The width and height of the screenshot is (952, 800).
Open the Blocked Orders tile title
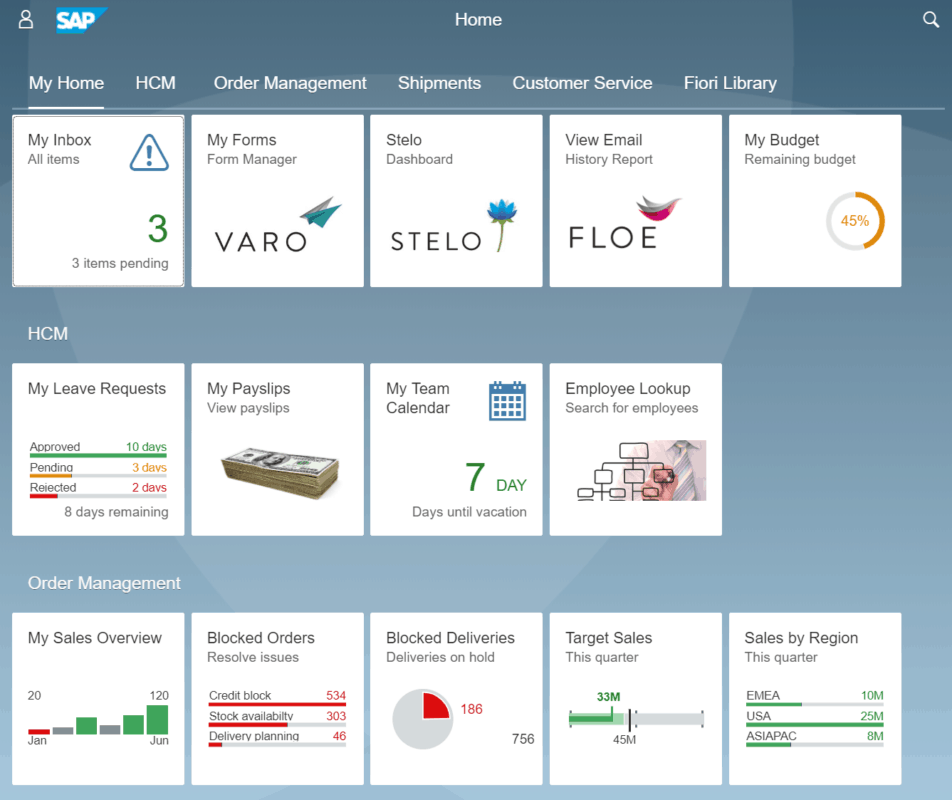(261, 638)
